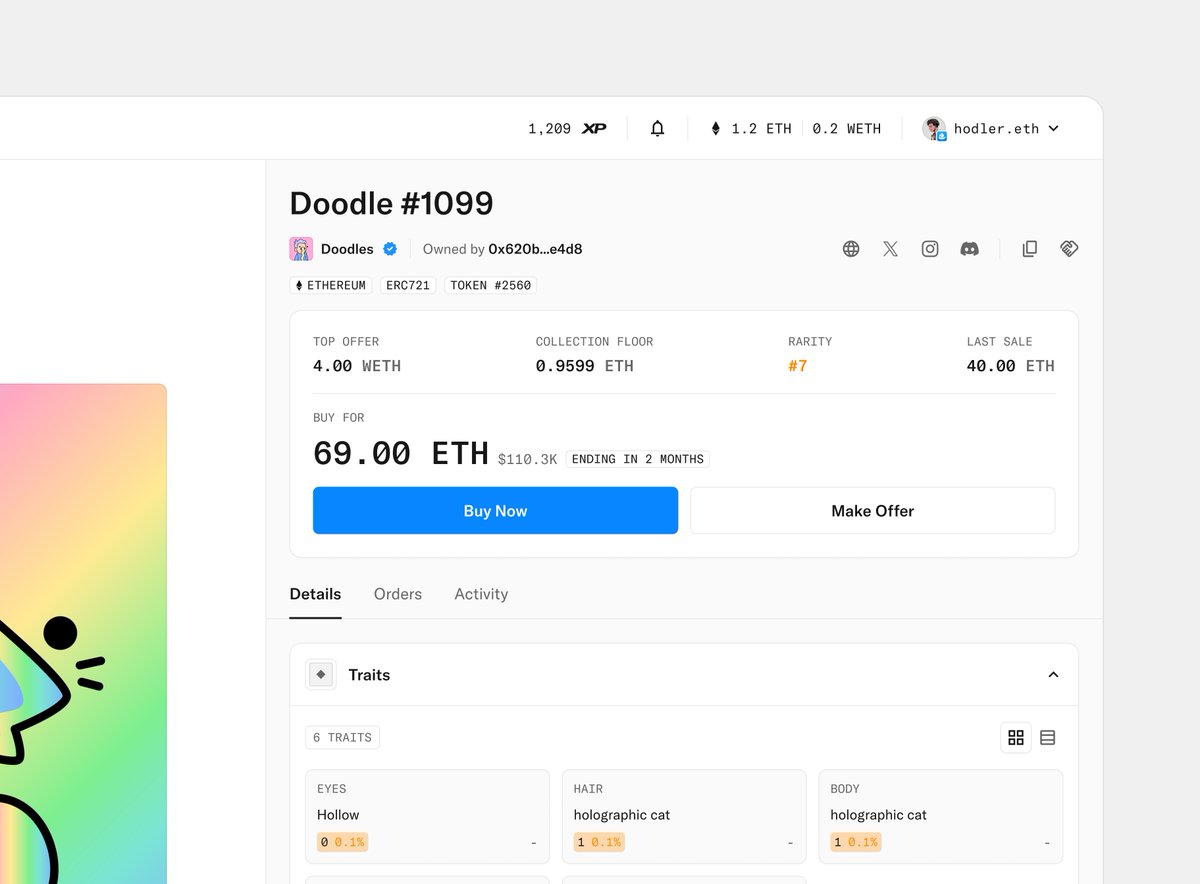Image resolution: width=1200 pixels, height=884 pixels.
Task: Open the holographic Doodle artwork image
Action: tap(83, 634)
